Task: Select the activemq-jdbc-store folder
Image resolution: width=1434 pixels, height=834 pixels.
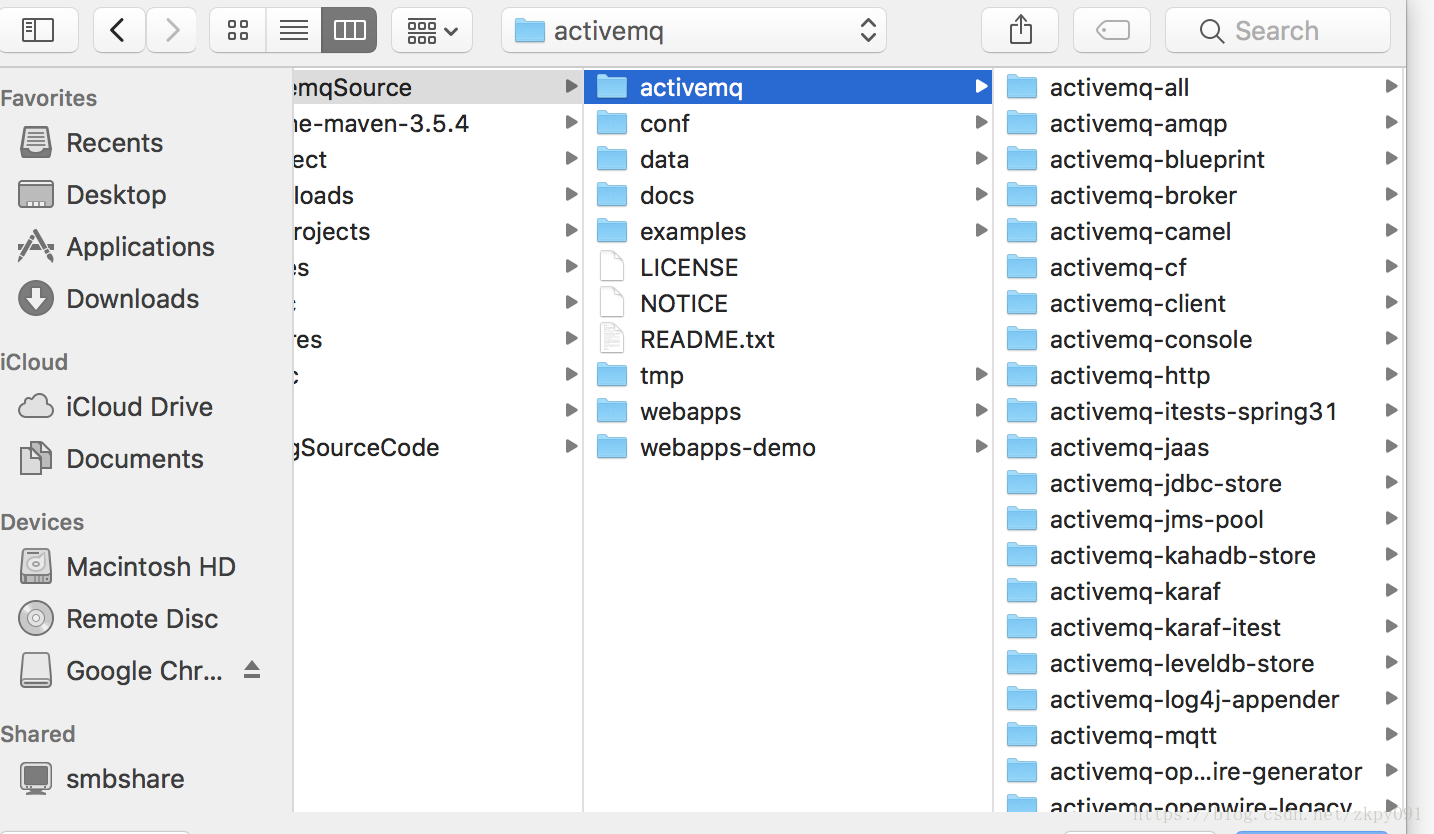Action: tap(1199, 483)
